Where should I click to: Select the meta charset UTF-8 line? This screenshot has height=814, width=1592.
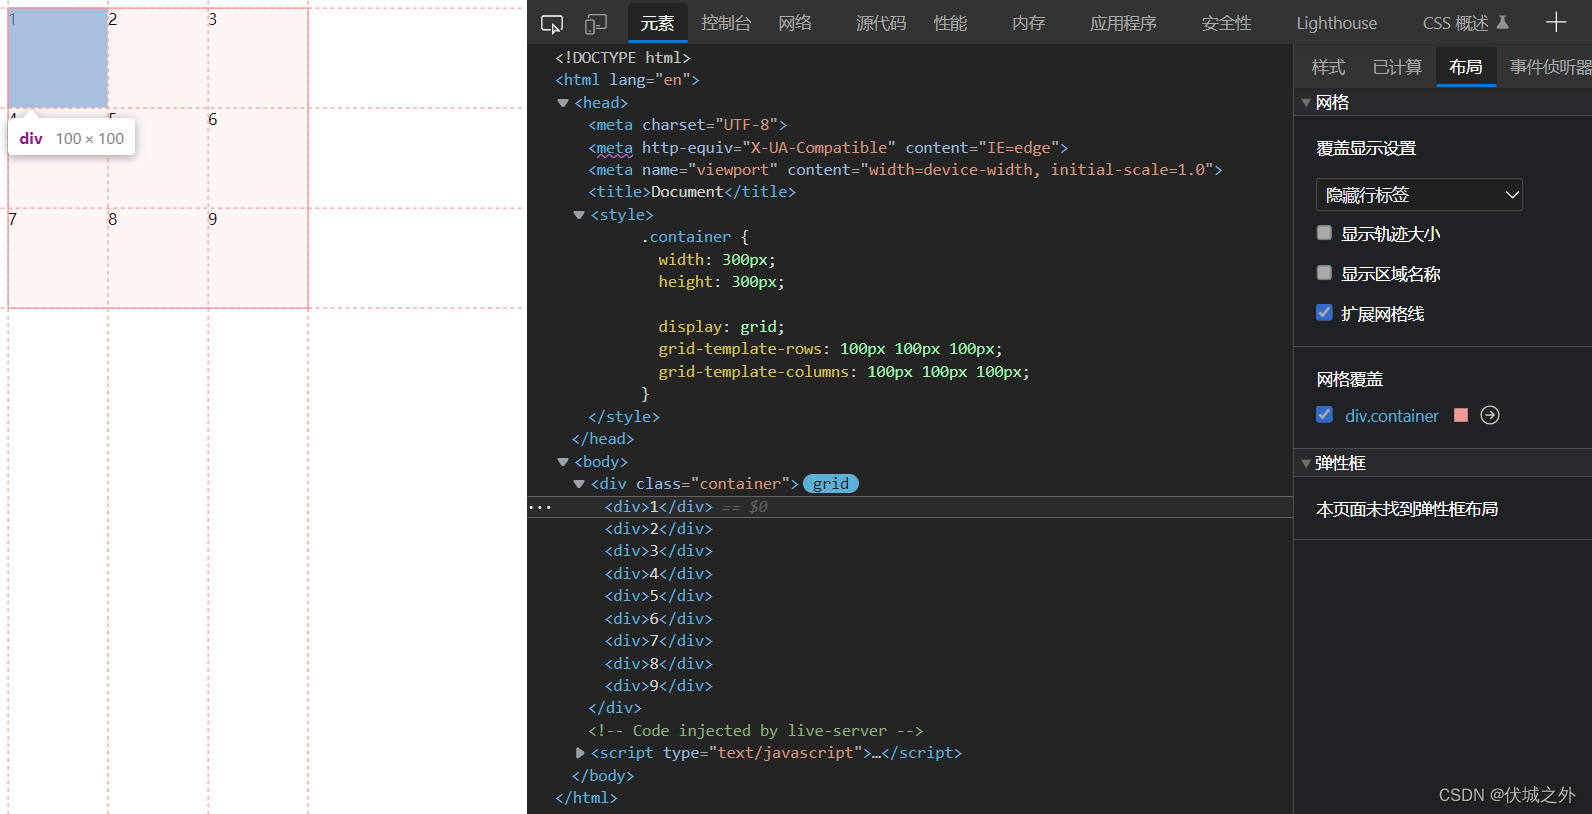click(x=688, y=125)
